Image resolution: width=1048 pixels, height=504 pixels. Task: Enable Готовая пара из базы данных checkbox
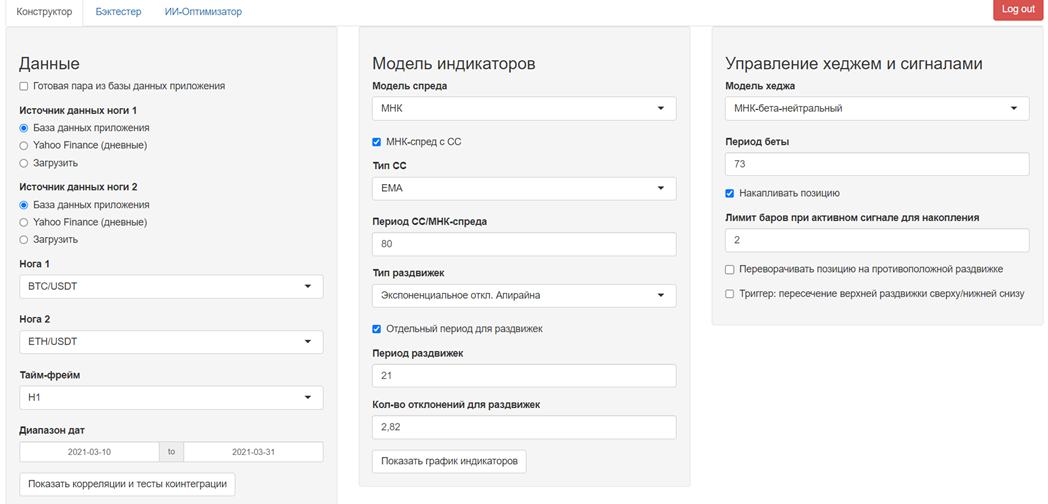pos(24,86)
